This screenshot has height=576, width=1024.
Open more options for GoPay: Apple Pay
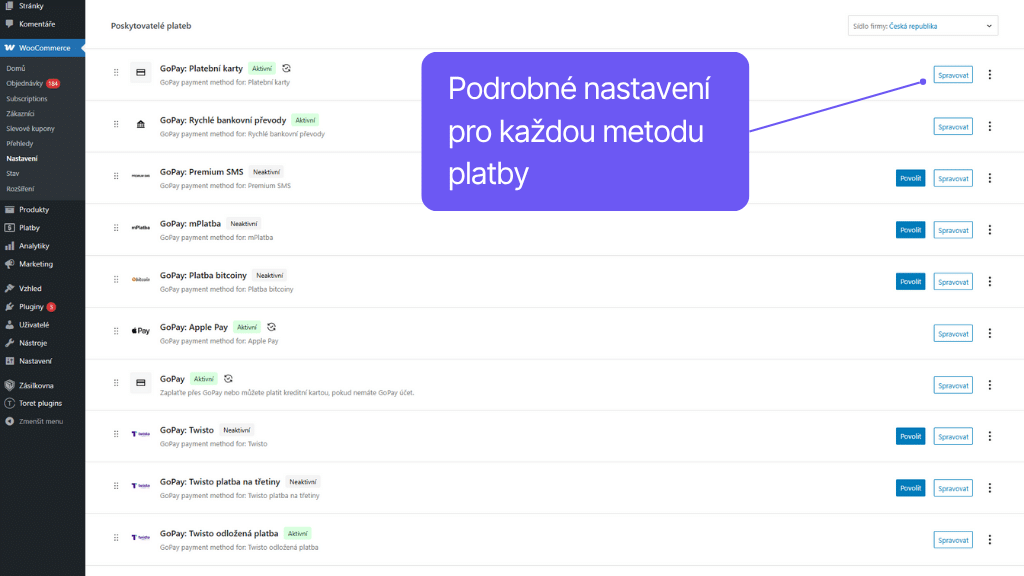990,333
